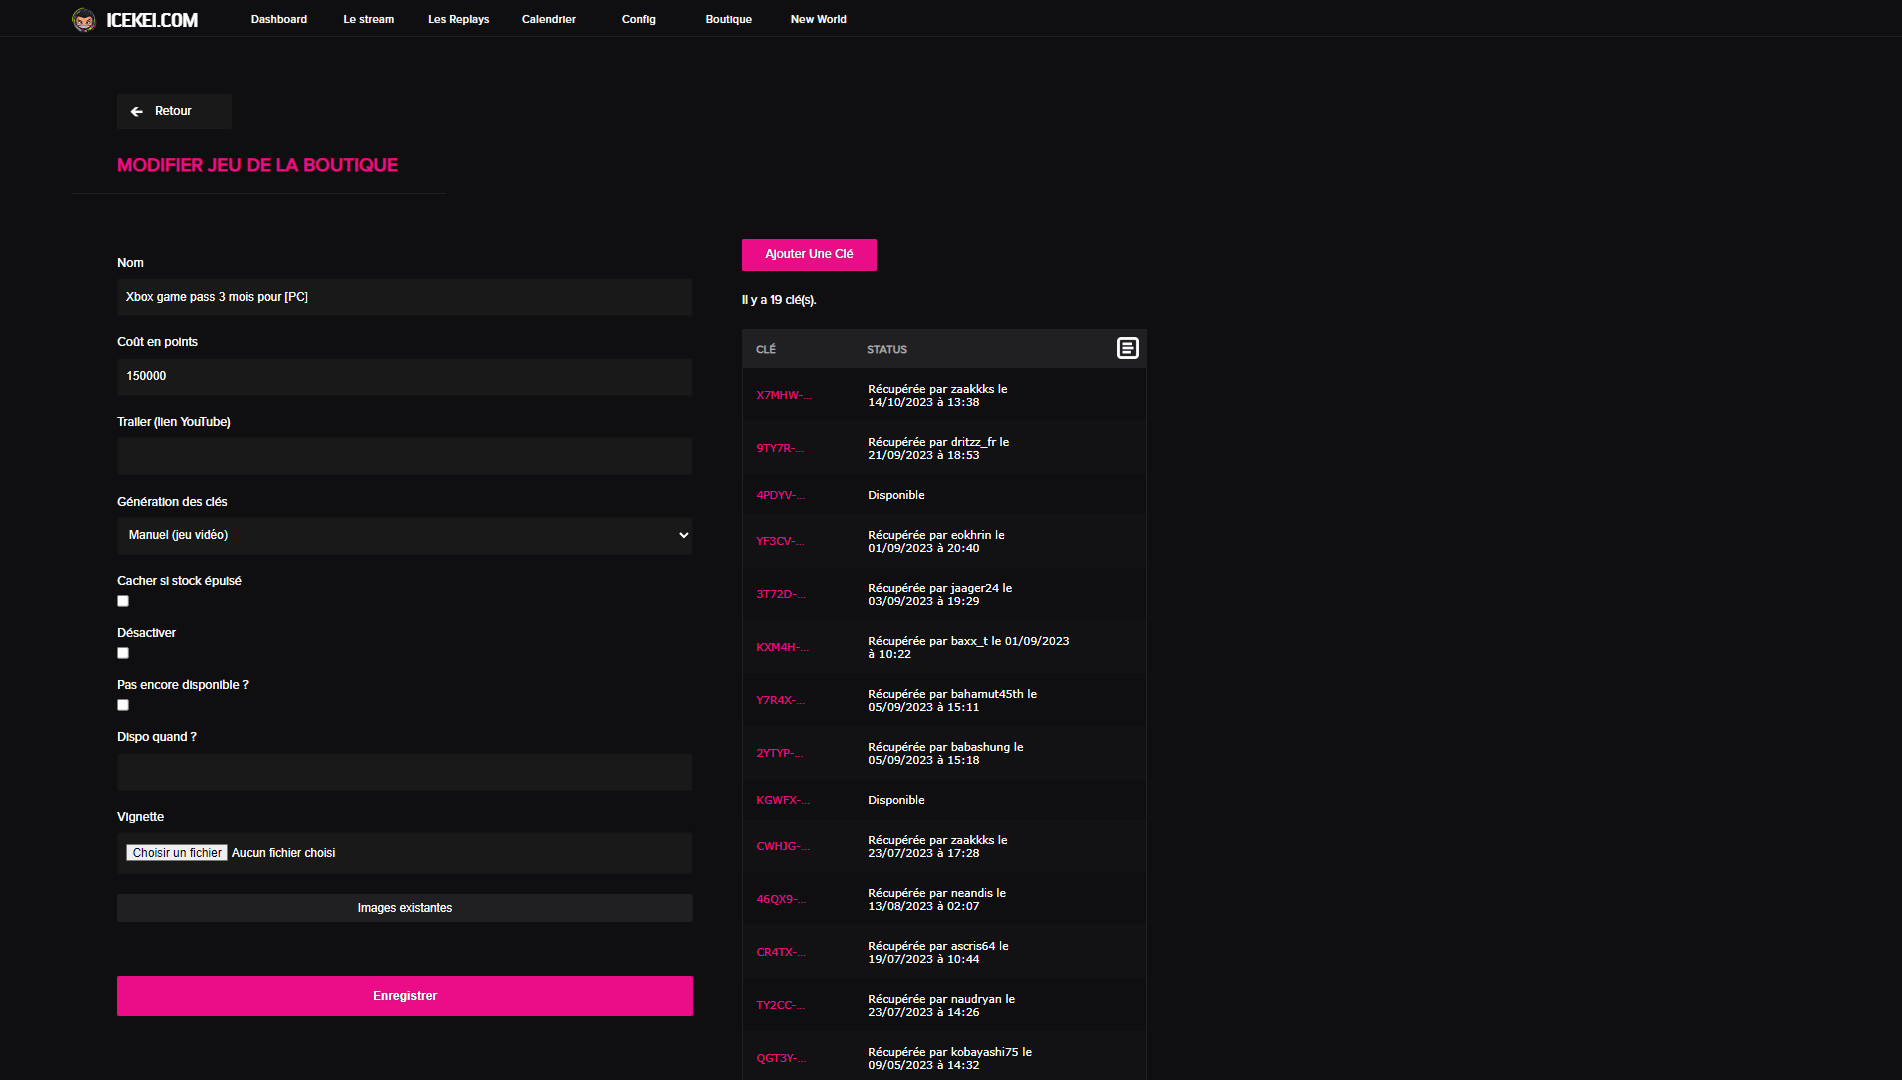Focus the Trailer YouTube link field
1902x1080 pixels.
405,456
